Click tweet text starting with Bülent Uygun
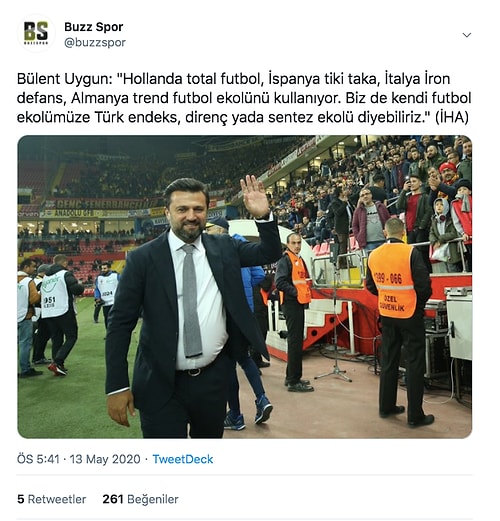The height and width of the screenshot is (521, 500). tap(244, 98)
